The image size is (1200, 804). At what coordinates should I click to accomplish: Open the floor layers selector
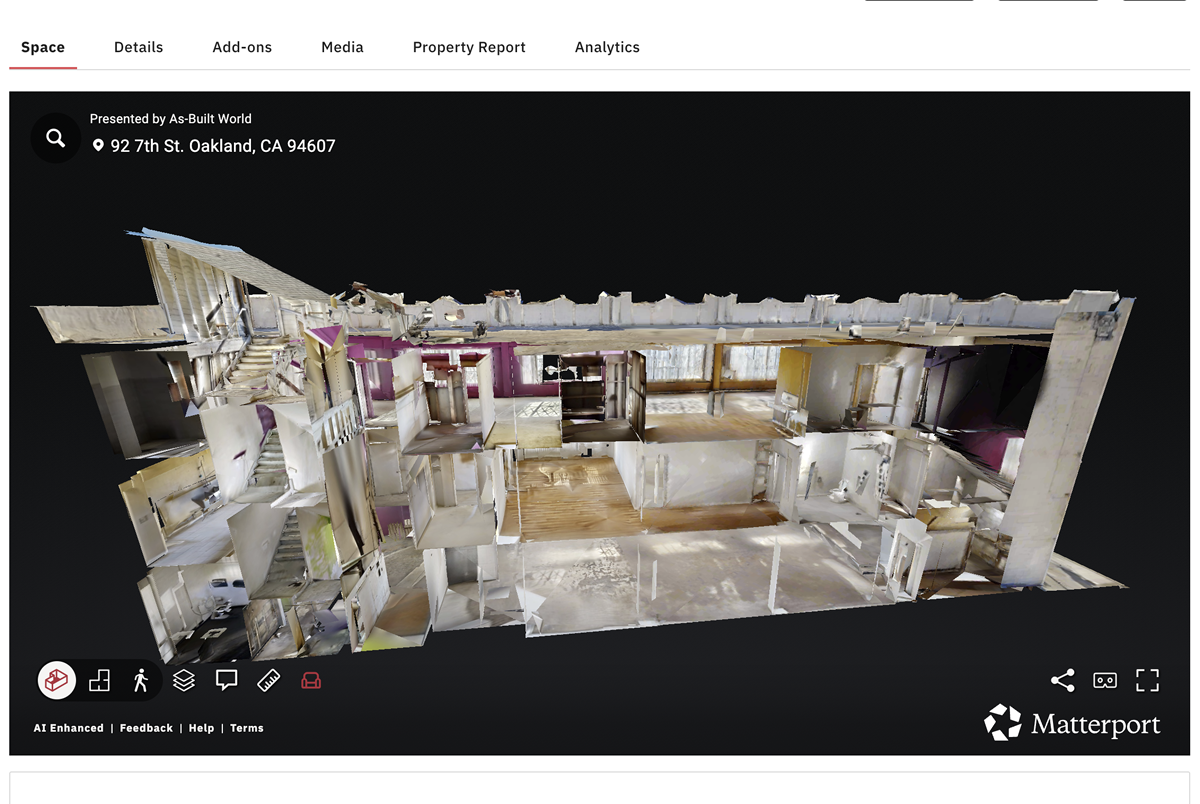pos(184,681)
